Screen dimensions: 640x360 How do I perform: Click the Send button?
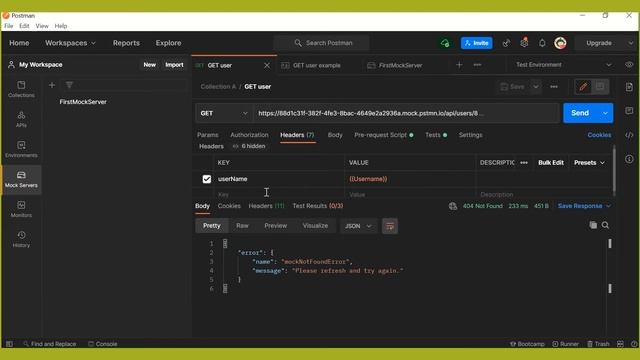tap(580, 113)
